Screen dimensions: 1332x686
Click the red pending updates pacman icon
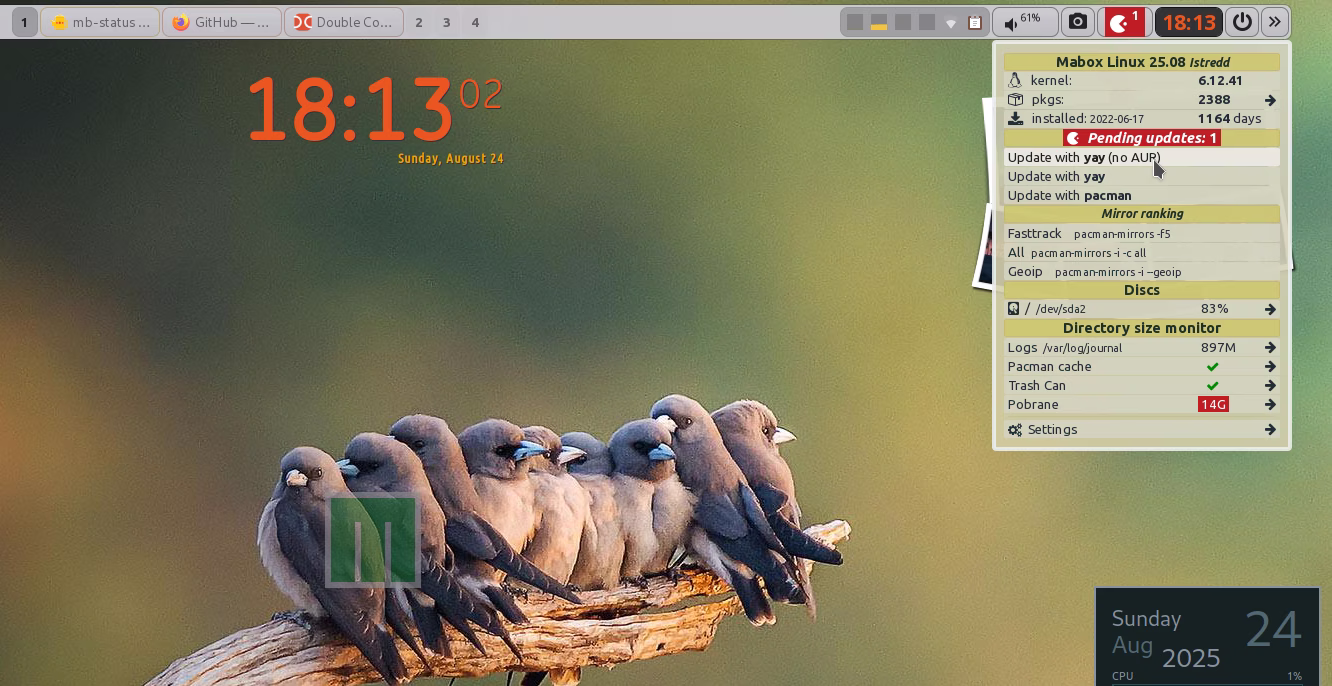1124,22
